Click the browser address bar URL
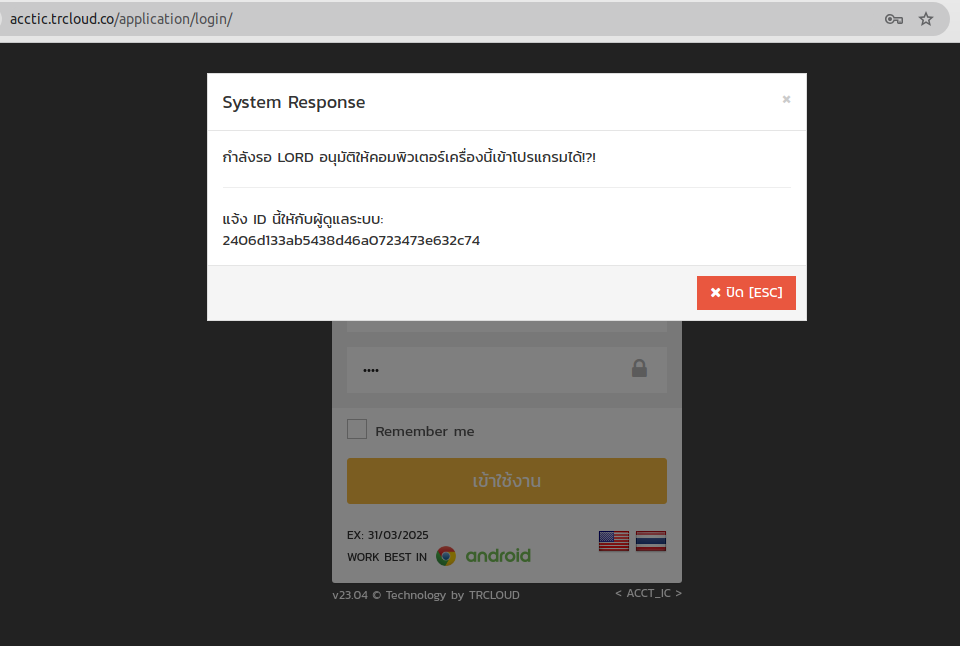The image size is (960, 646). pyautogui.click(x=121, y=19)
